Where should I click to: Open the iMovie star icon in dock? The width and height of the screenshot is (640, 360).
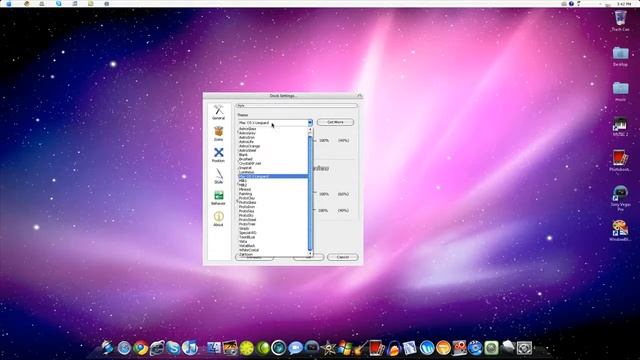point(328,348)
